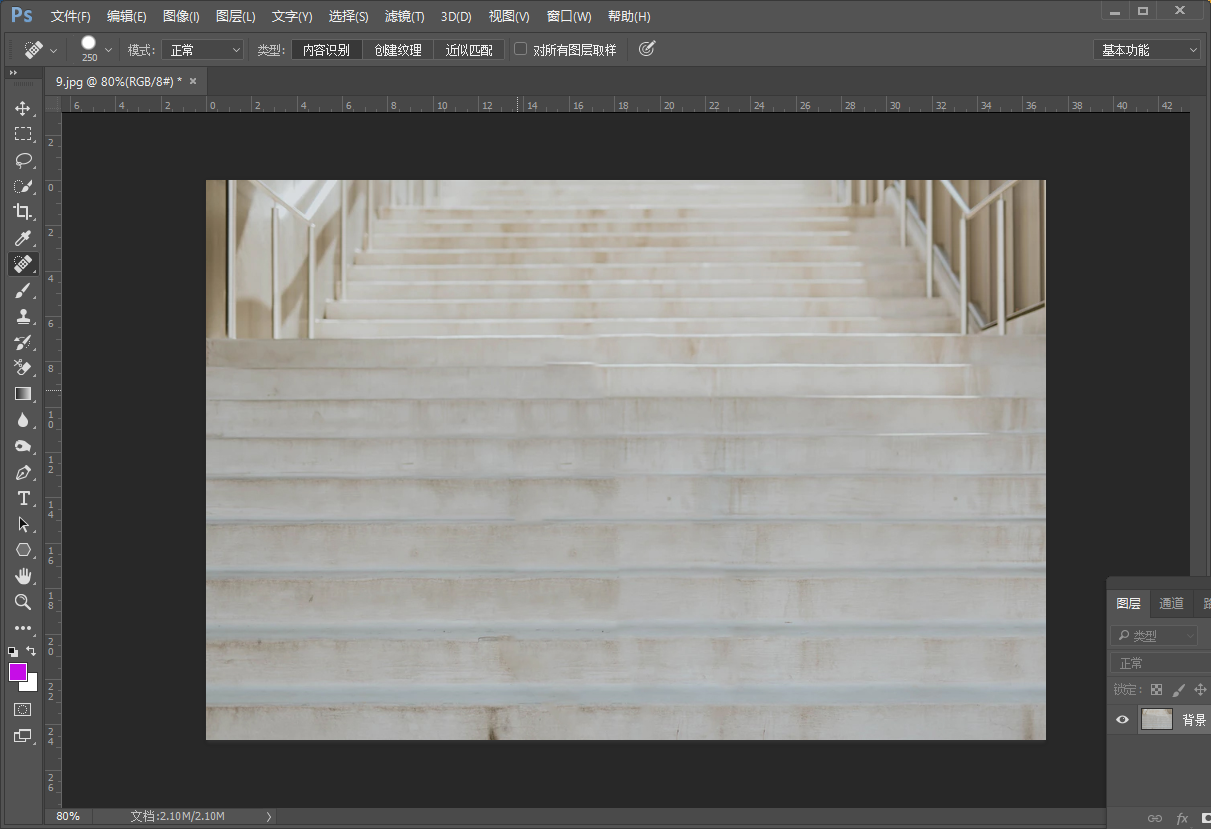
Task: Open the 图像(I) menu
Action: pyautogui.click(x=181, y=17)
